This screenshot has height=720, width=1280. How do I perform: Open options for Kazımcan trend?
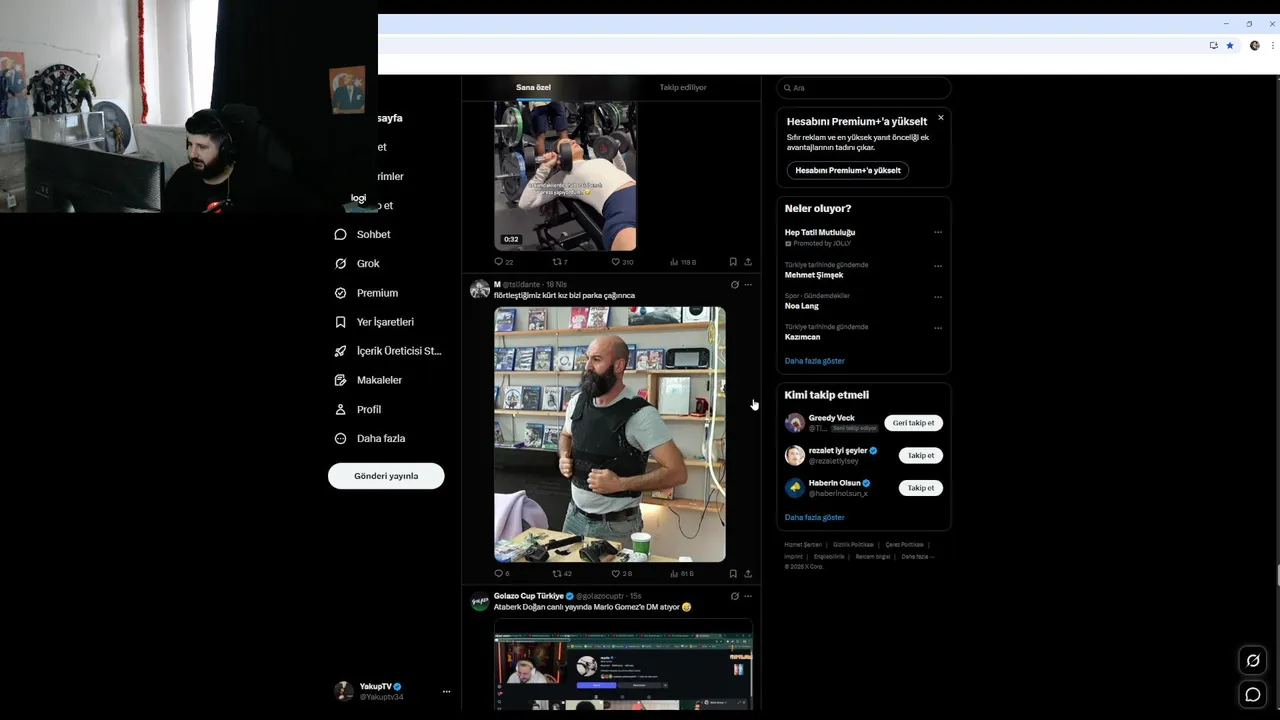click(938, 328)
